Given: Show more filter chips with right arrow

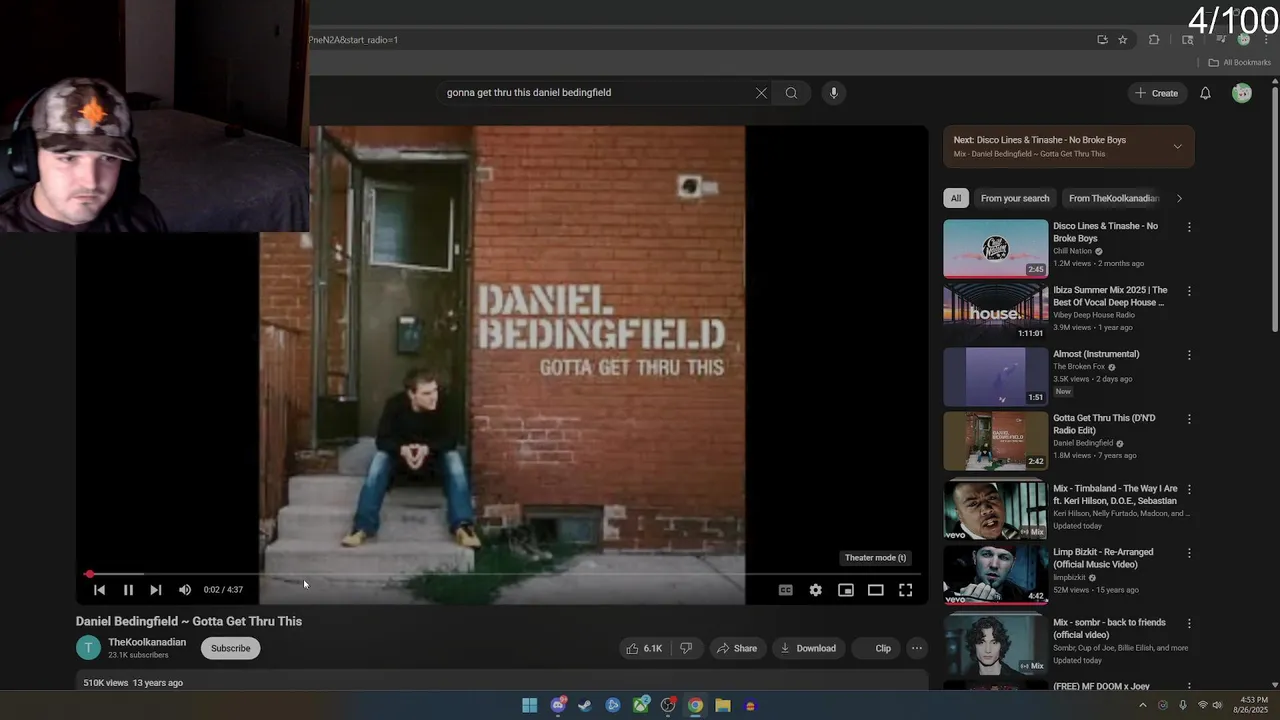Looking at the screenshot, I should pyautogui.click(x=1179, y=198).
